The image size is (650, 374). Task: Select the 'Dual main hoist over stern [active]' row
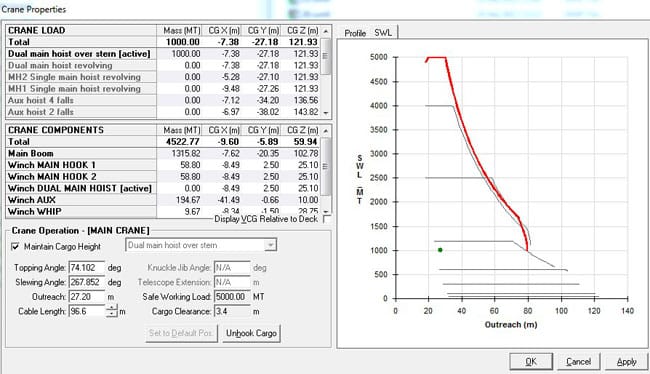click(163, 54)
